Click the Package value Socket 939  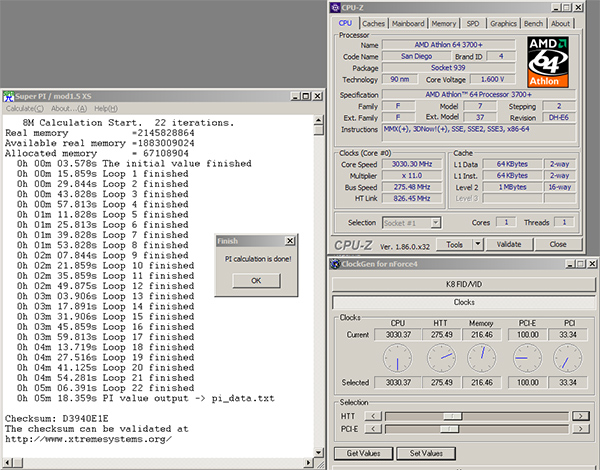448,68
